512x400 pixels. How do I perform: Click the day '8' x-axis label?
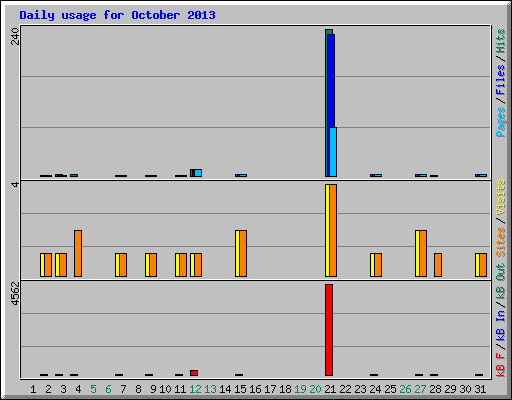(x=138, y=389)
